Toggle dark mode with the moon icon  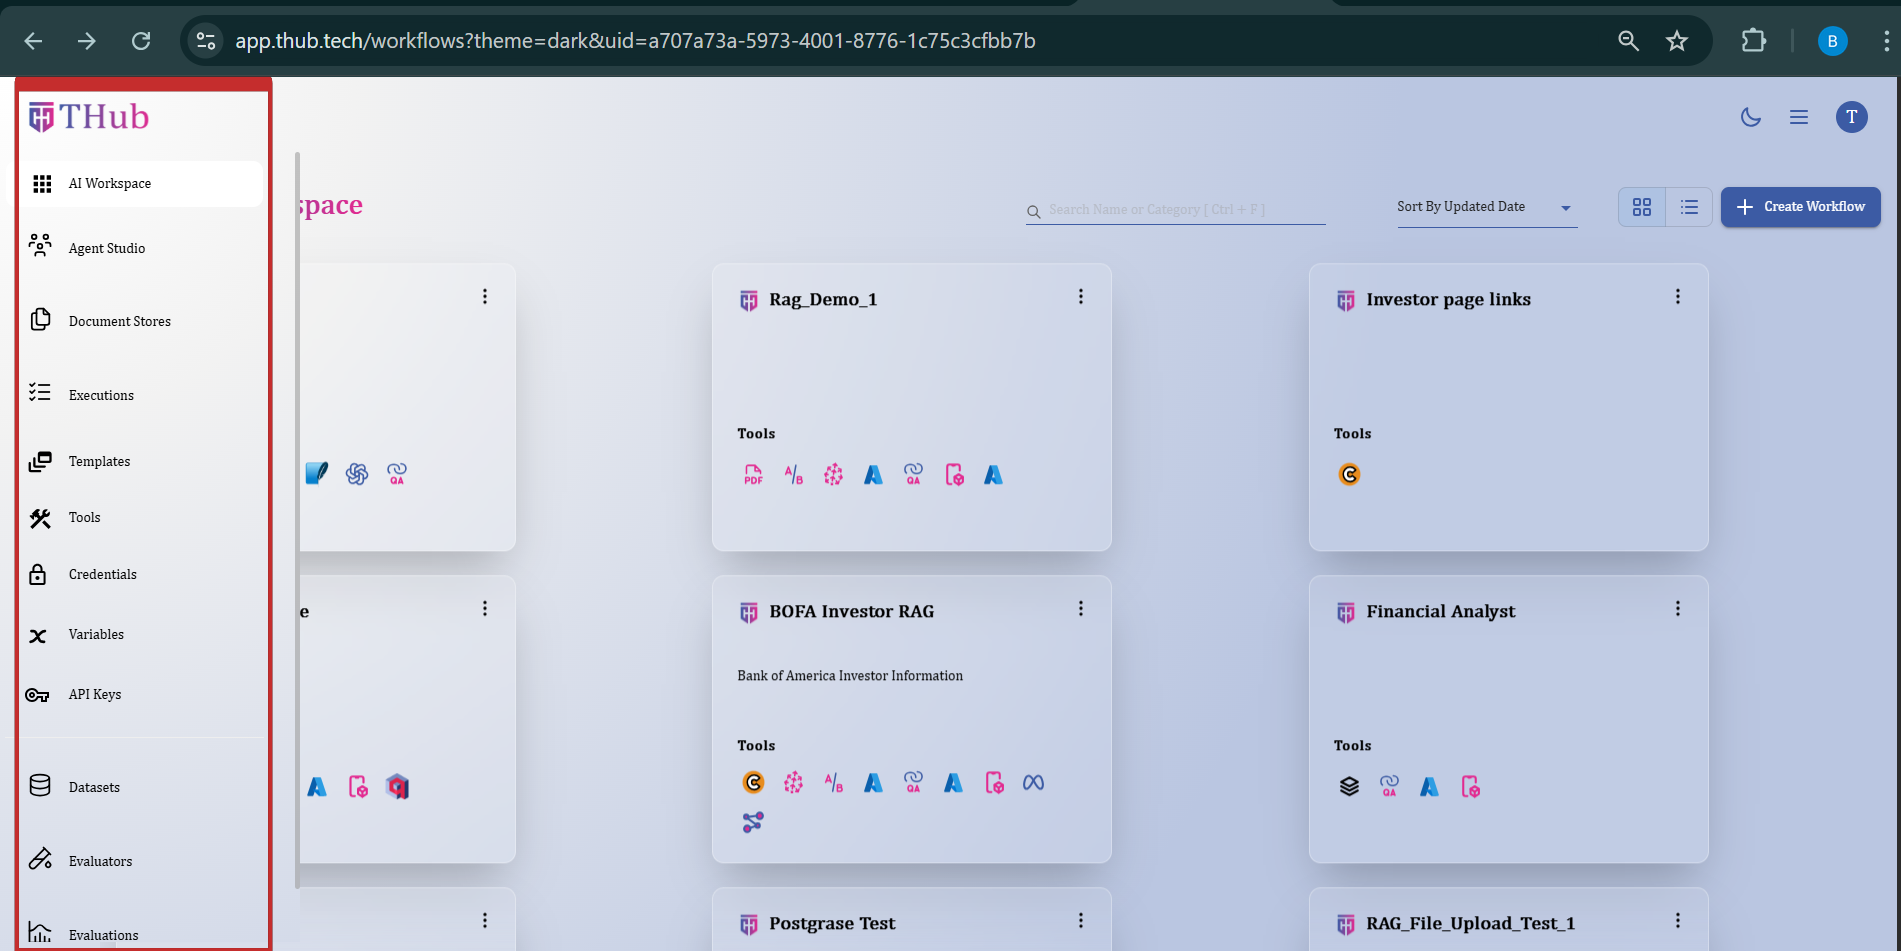click(x=1750, y=117)
